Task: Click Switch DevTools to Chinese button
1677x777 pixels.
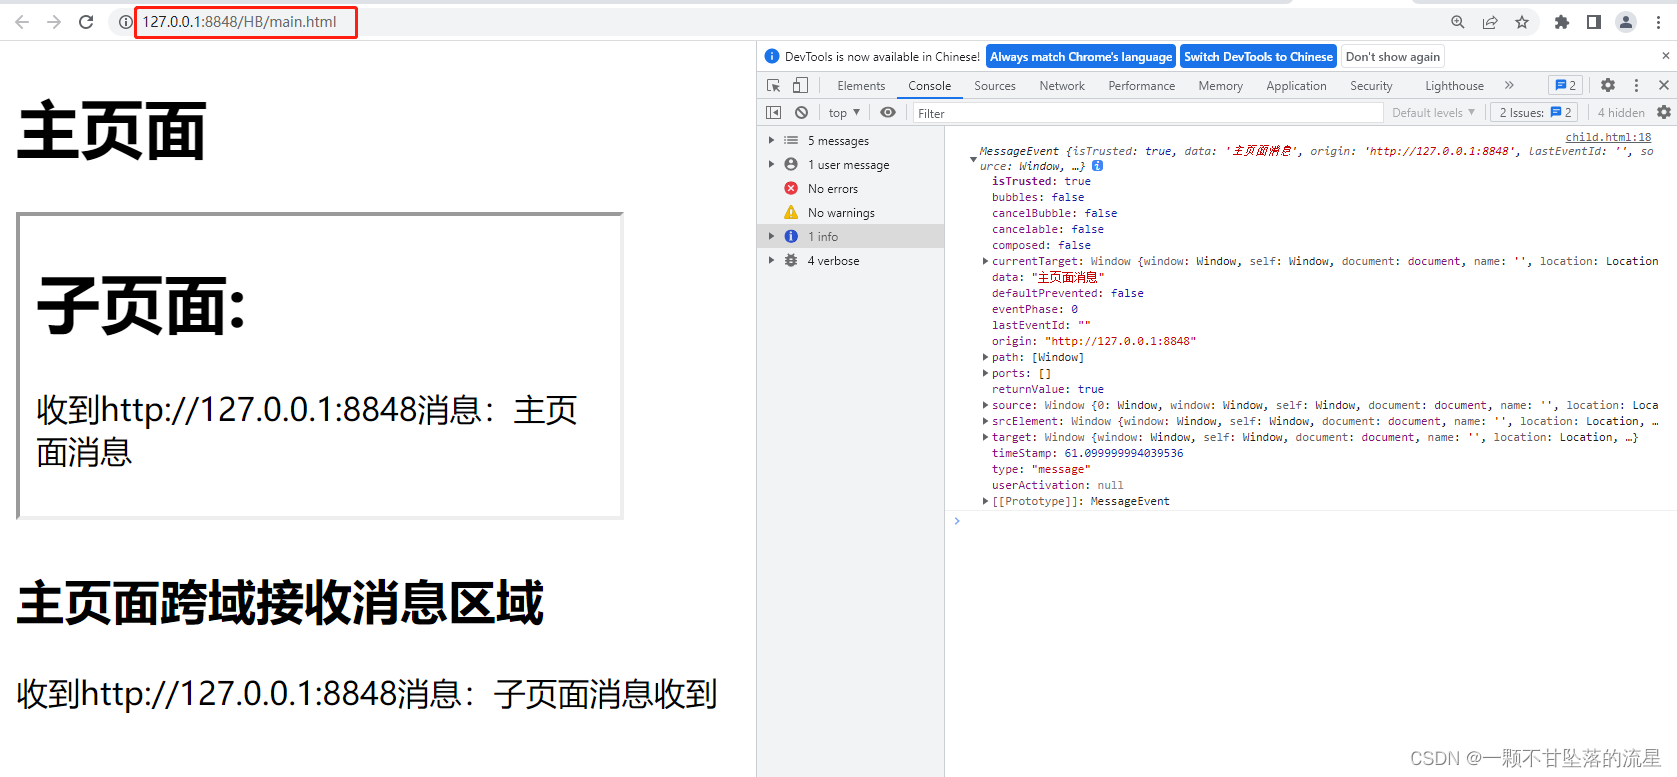Action: pyautogui.click(x=1259, y=57)
